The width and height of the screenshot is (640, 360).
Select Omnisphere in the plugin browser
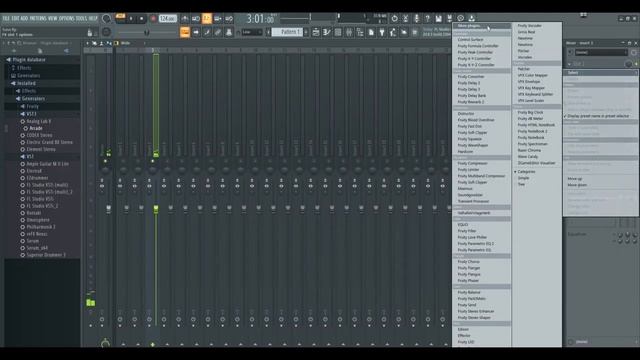click(38, 220)
